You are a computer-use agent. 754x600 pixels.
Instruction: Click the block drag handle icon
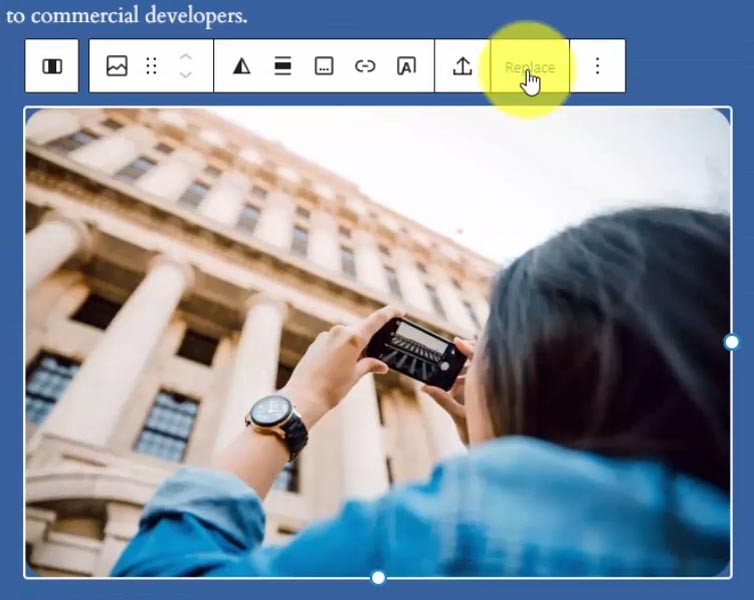click(x=151, y=66)
